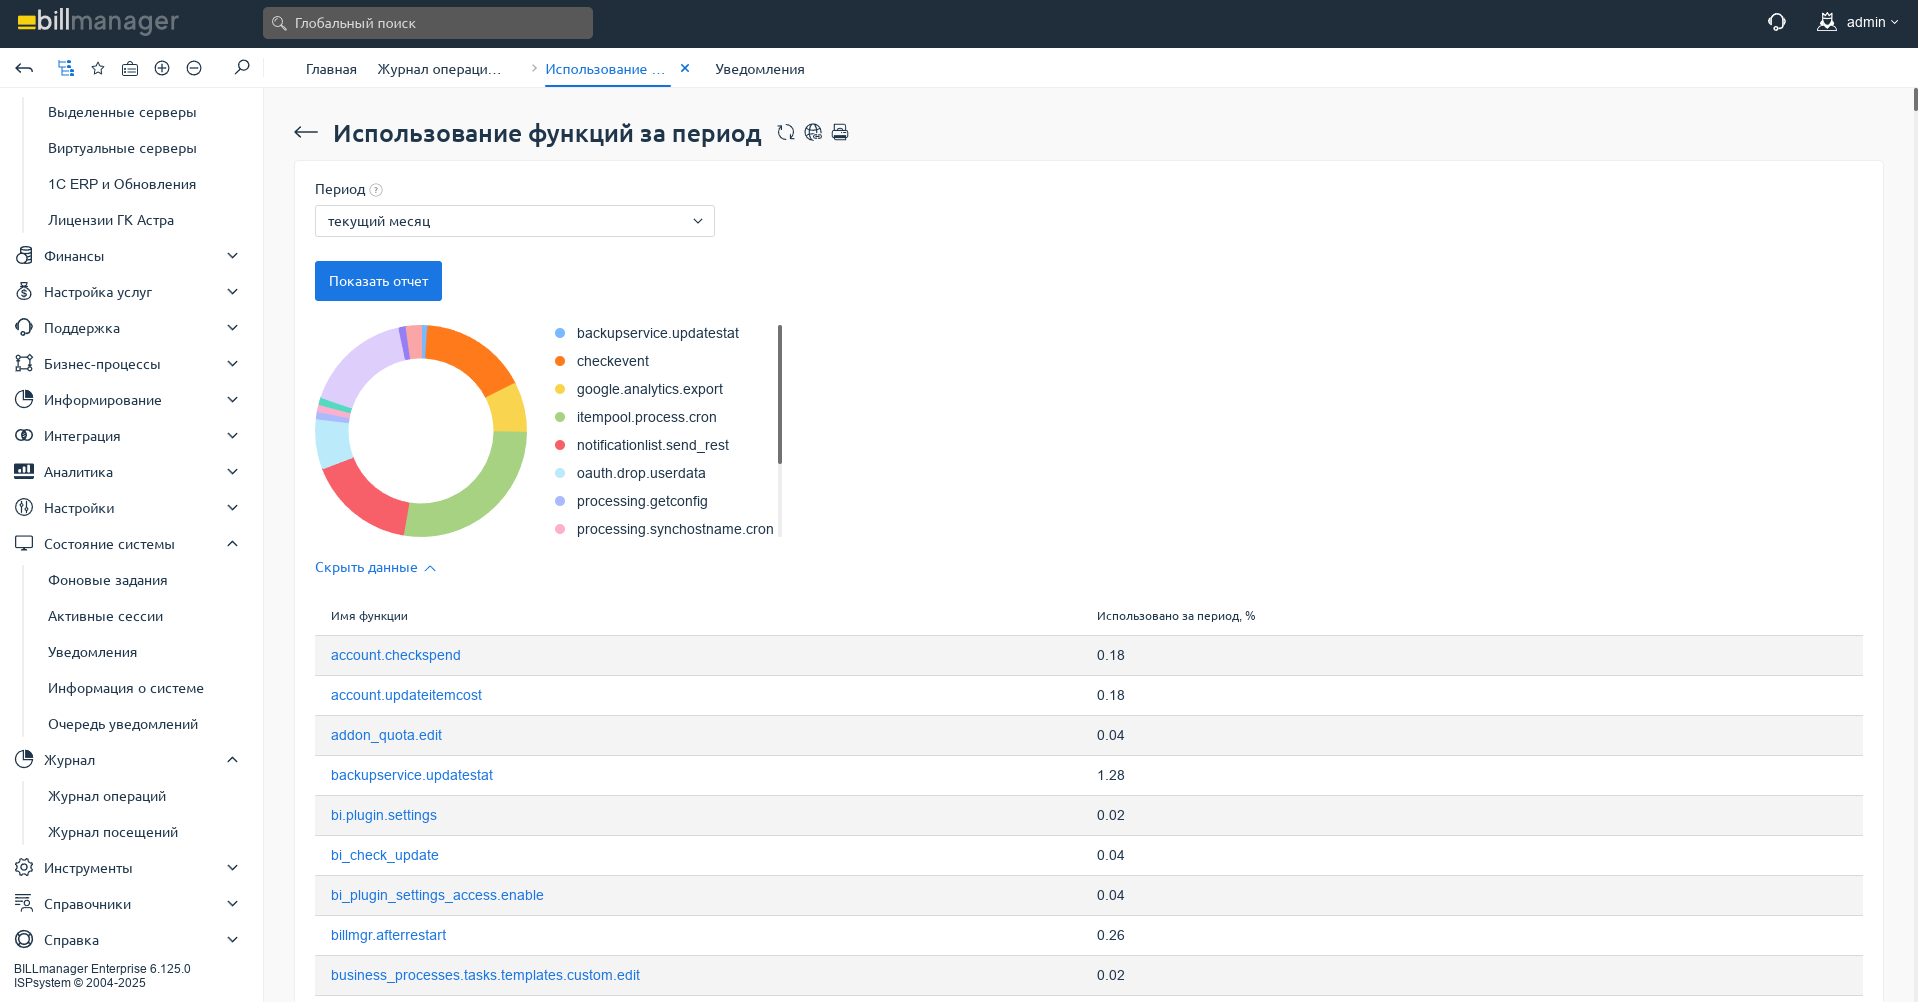Click the Показать отчет button
This screenshot has width=1918, height=1002.
(x=378, y=281)
